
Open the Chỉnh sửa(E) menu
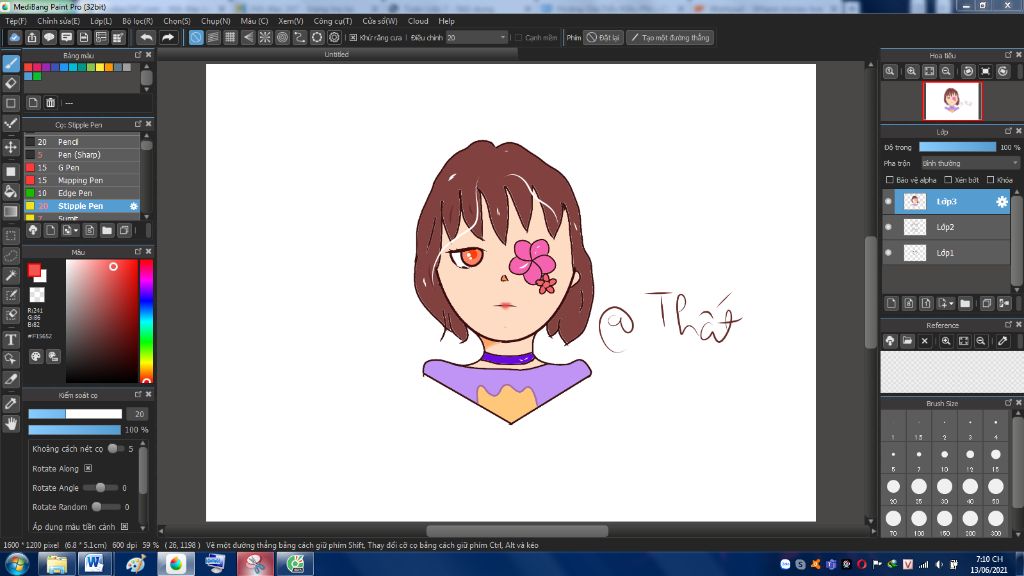[58, 21]
